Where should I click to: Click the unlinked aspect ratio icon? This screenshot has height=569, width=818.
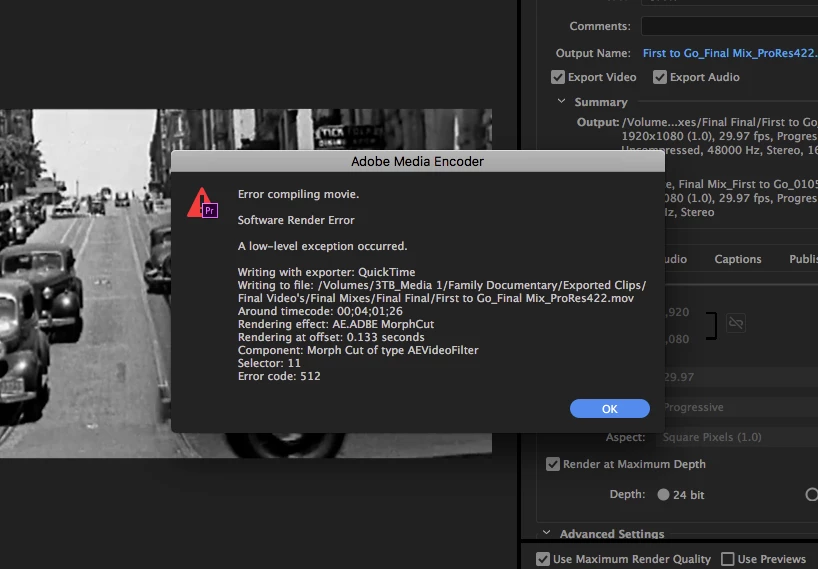coord(736,323)
